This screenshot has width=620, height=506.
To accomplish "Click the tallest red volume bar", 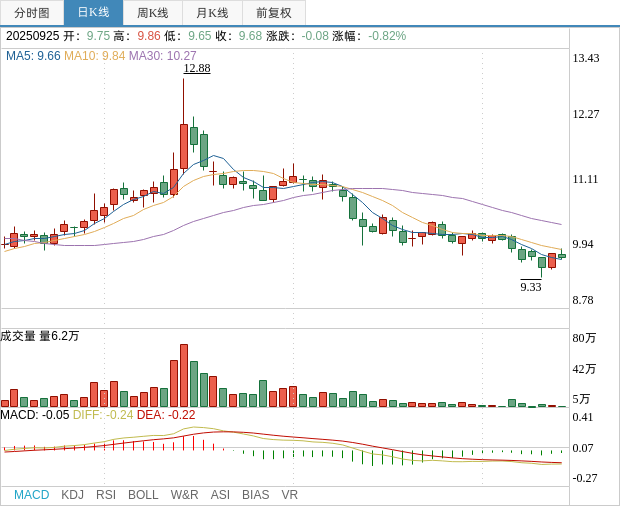I will [x=184, y=376].
